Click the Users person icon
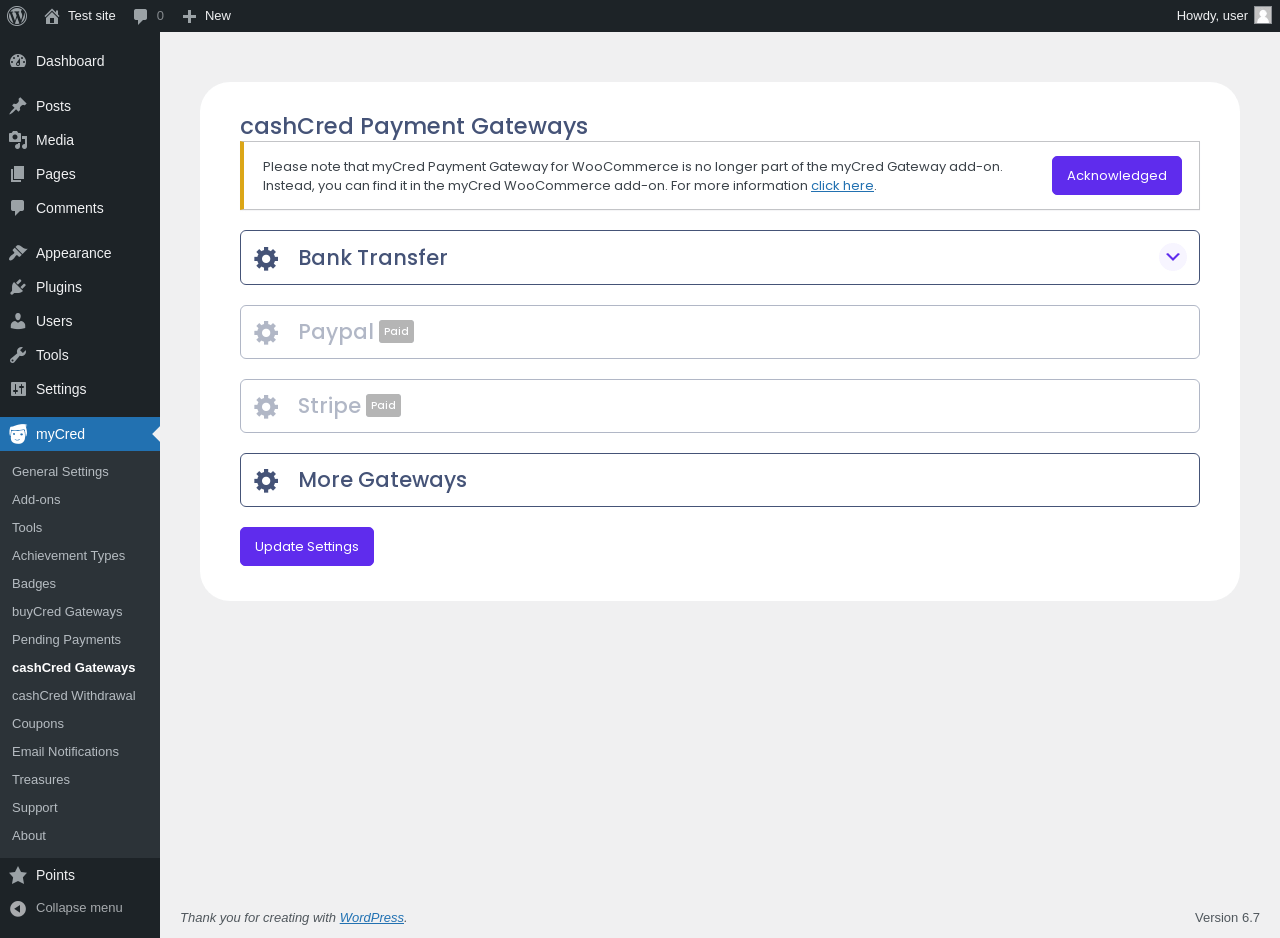1280x938 pixels. coord(18,321)
